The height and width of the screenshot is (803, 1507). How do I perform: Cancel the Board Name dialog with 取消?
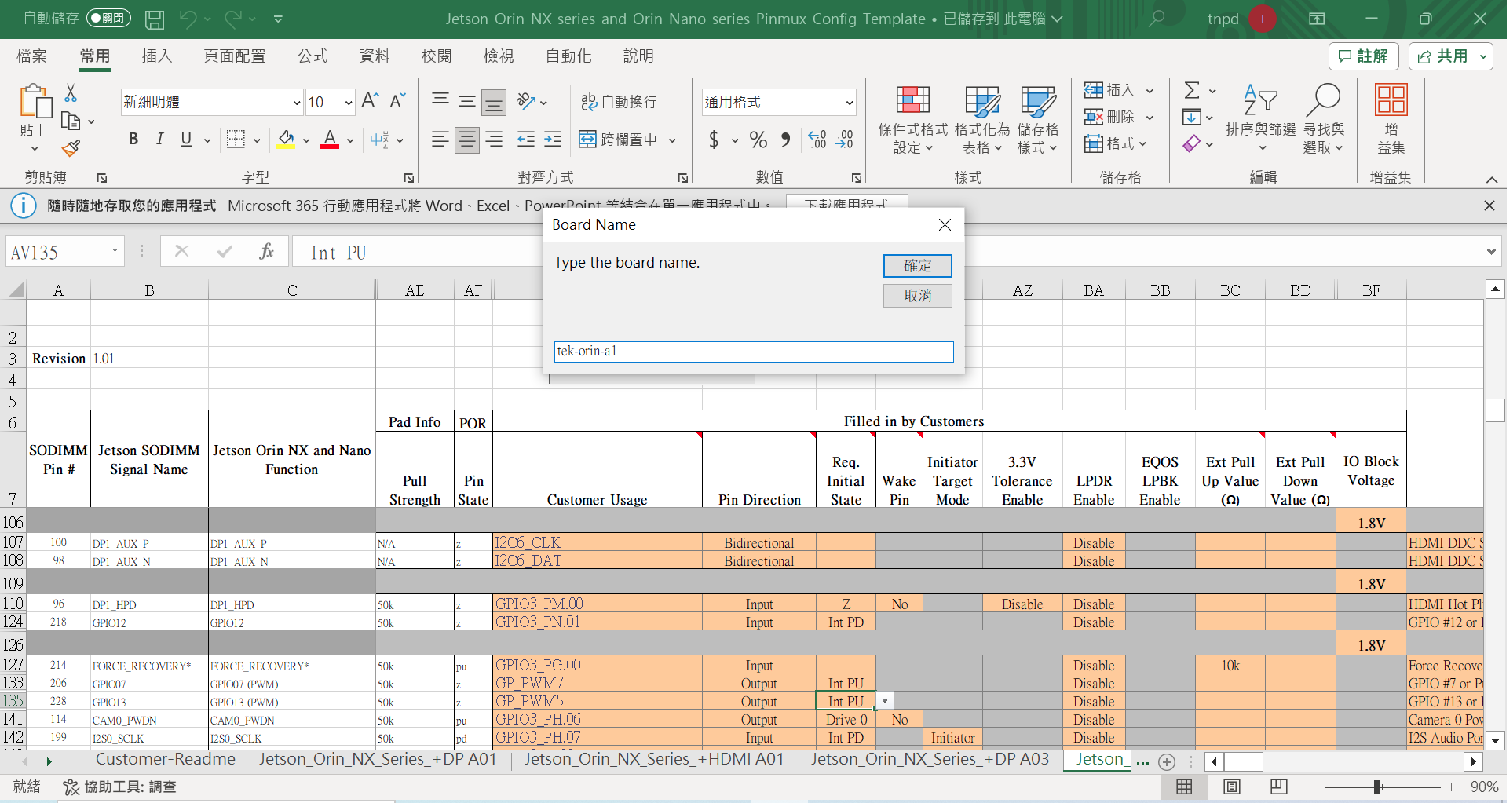tap(917, 296)
